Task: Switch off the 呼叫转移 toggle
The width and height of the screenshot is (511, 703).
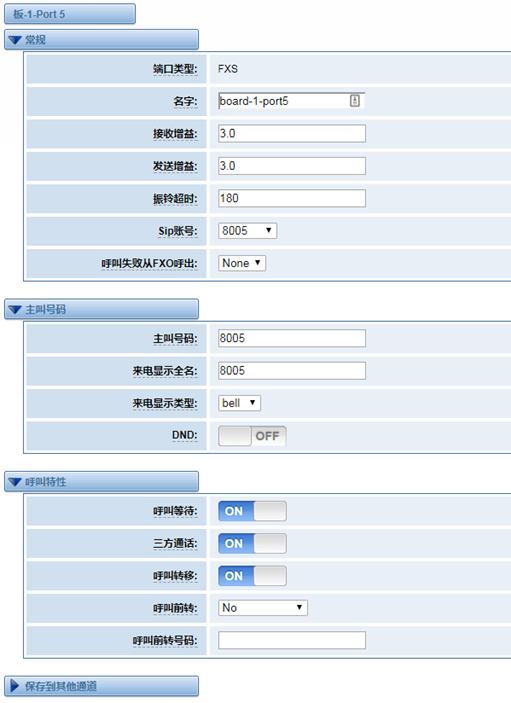Action: point(252,576)
